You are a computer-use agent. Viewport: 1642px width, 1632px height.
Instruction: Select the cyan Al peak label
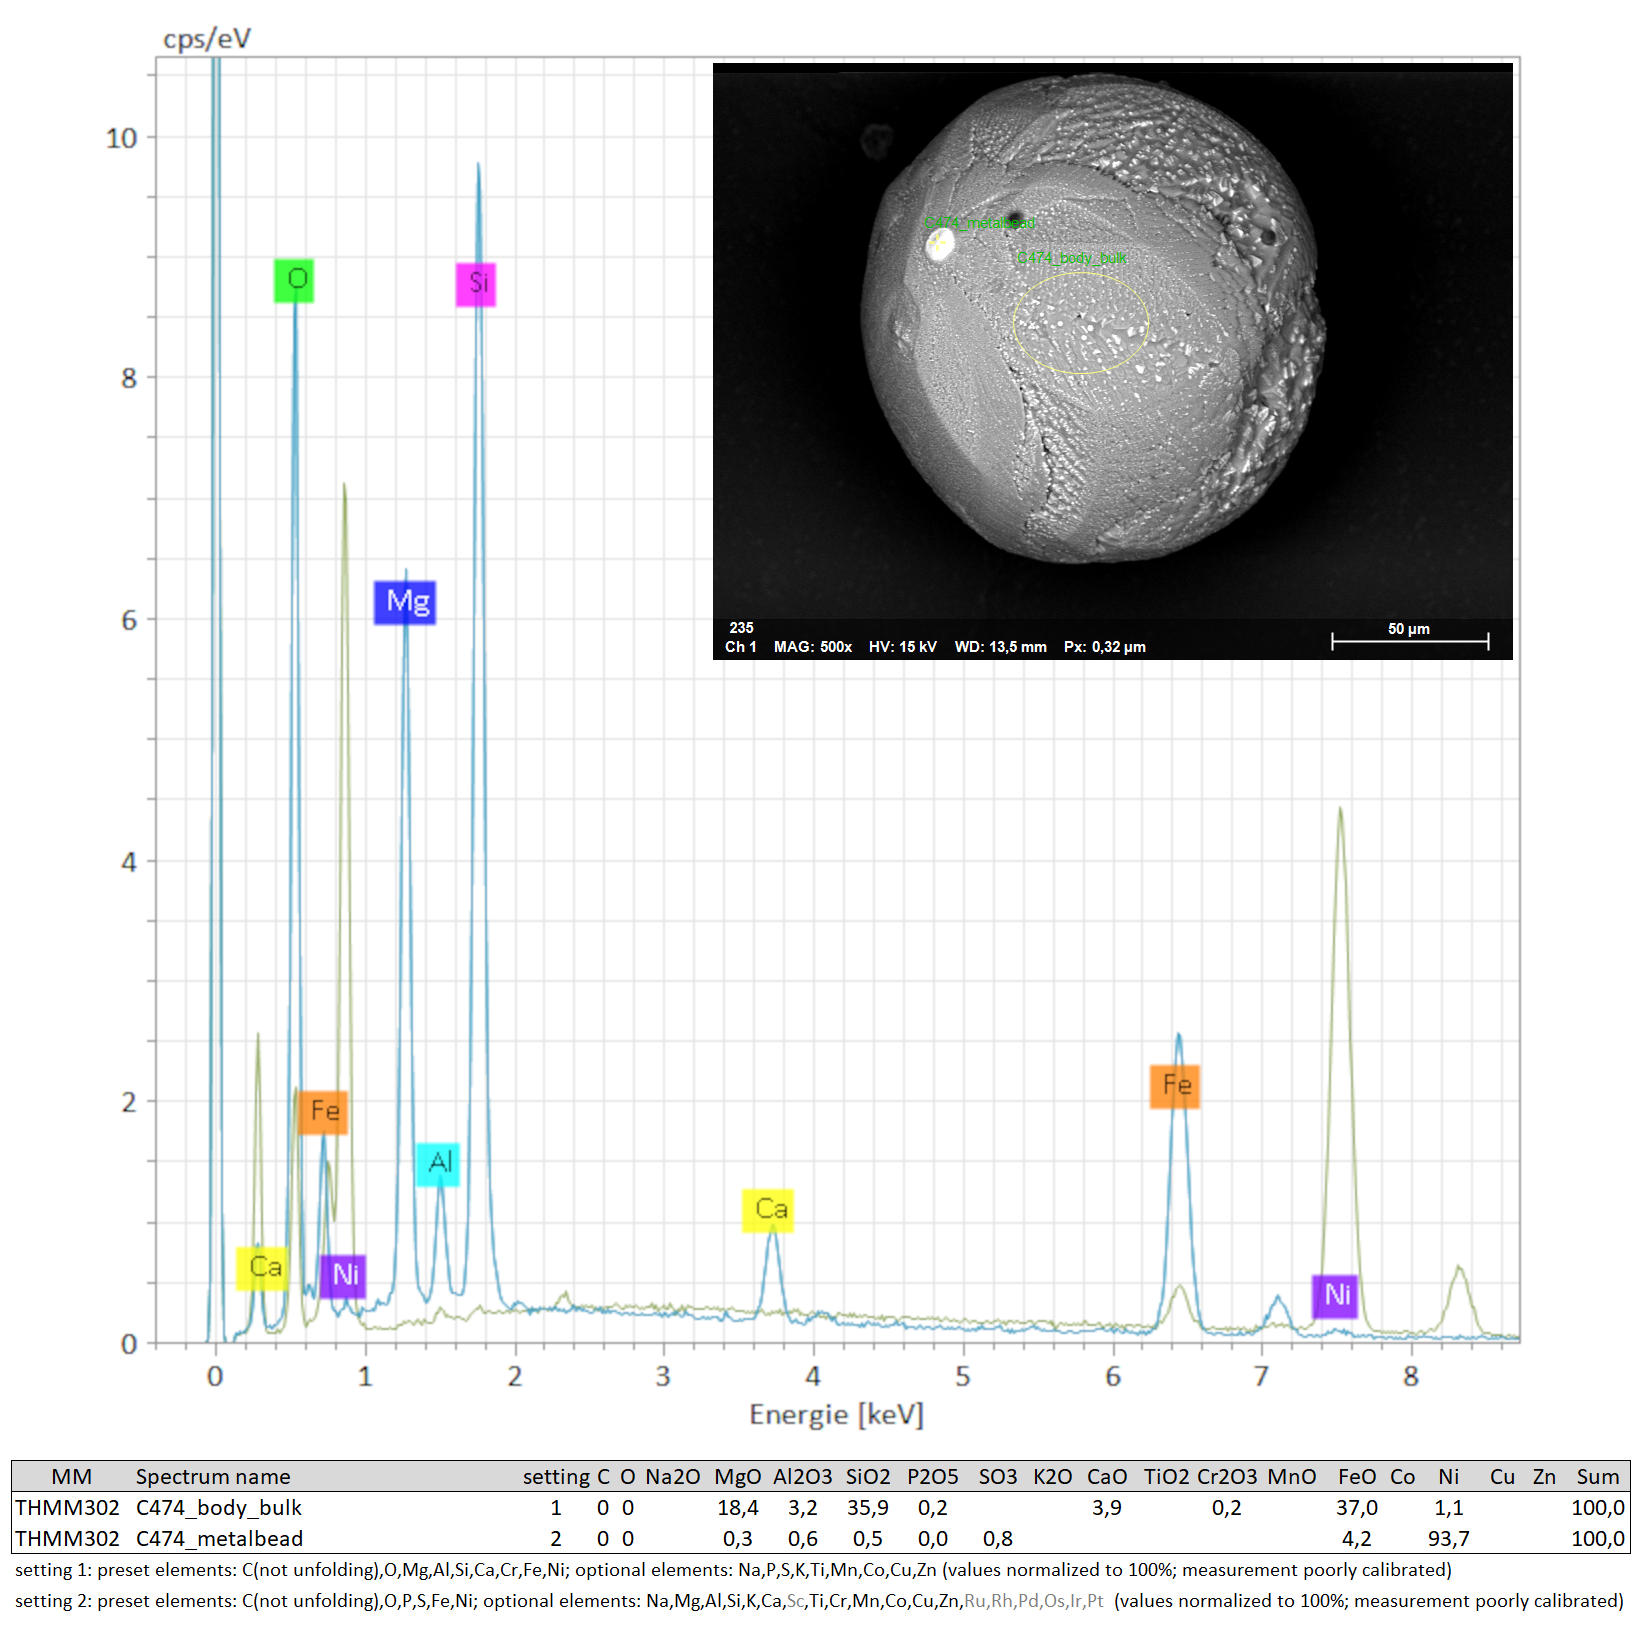438,1163
